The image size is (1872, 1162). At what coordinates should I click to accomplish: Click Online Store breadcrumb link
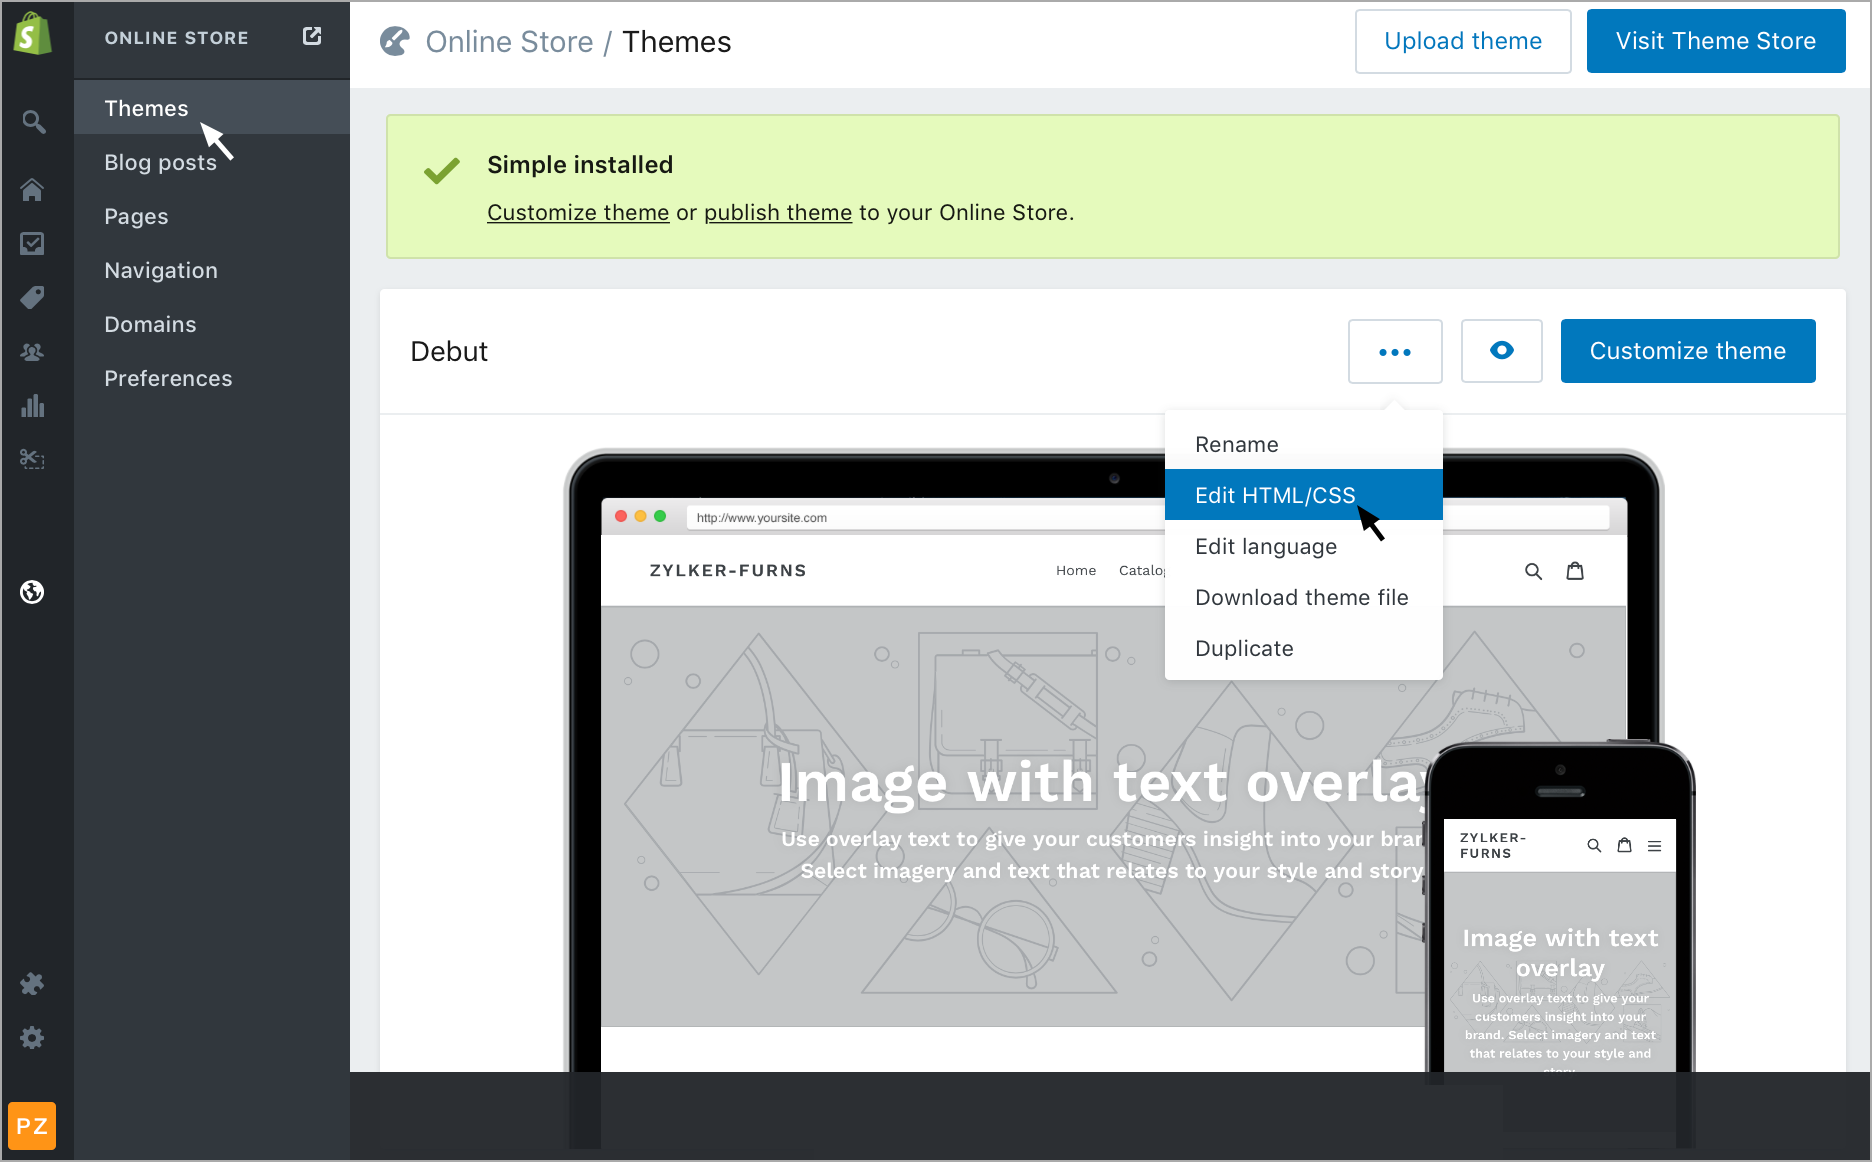pyautogui.click(x=509, y=42)
